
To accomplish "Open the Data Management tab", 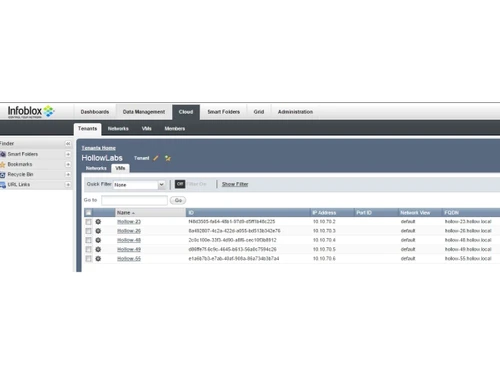I will pyautogui.click(x=144, y=112).
